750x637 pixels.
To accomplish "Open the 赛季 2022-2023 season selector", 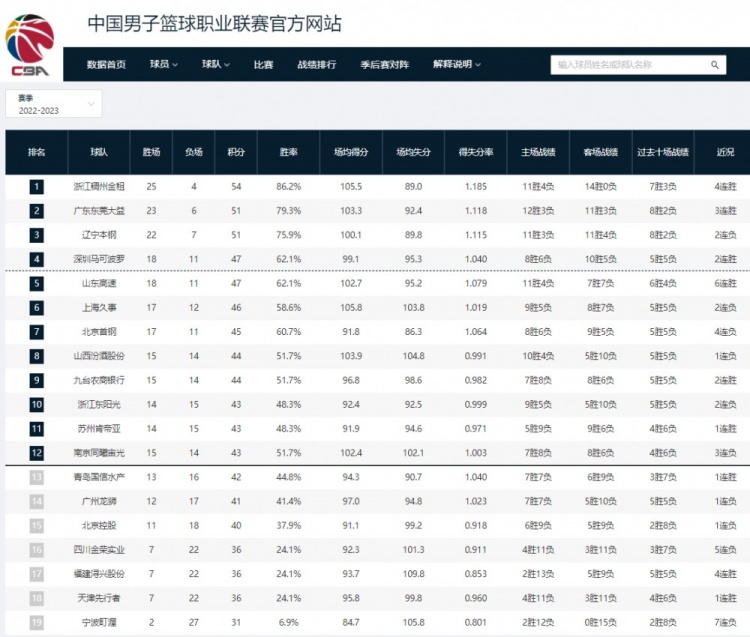I will click(x=54, y=104).
